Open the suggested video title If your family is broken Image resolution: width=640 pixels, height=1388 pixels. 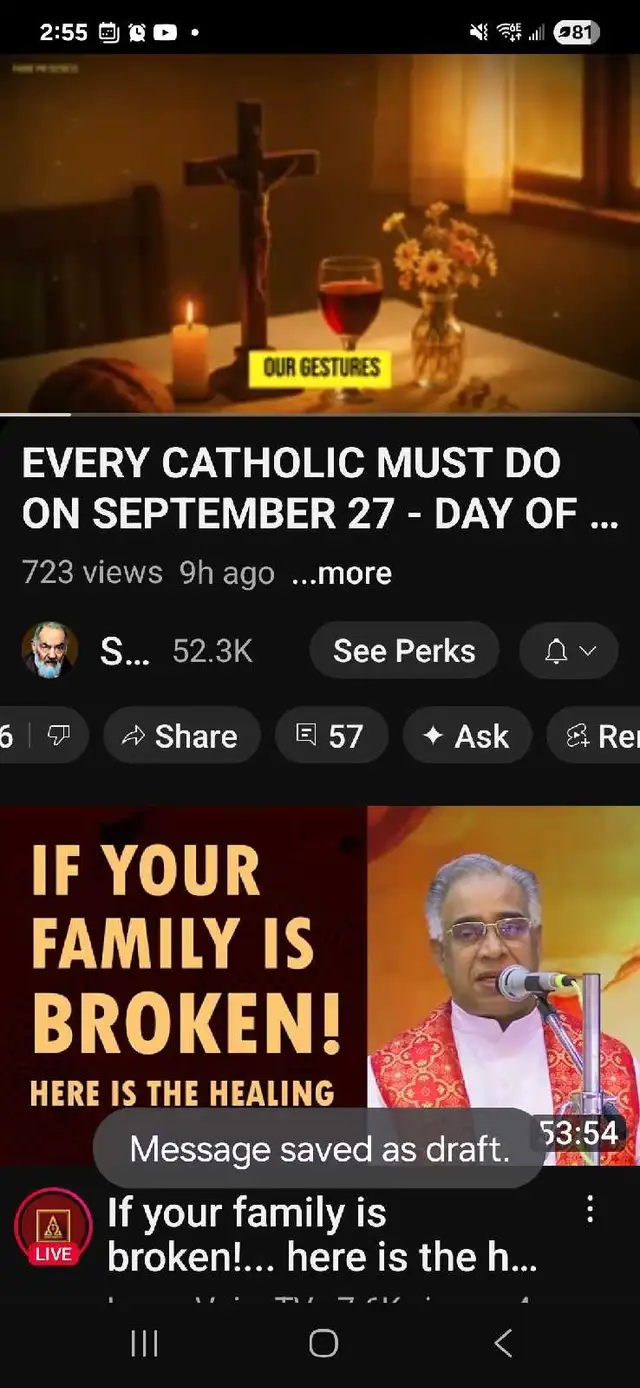(322, 1235)
